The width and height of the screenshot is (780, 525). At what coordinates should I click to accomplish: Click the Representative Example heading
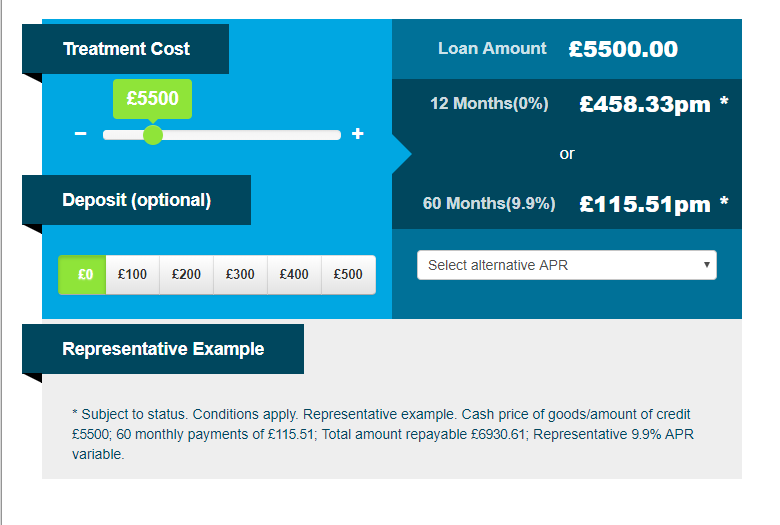(163, 349)
